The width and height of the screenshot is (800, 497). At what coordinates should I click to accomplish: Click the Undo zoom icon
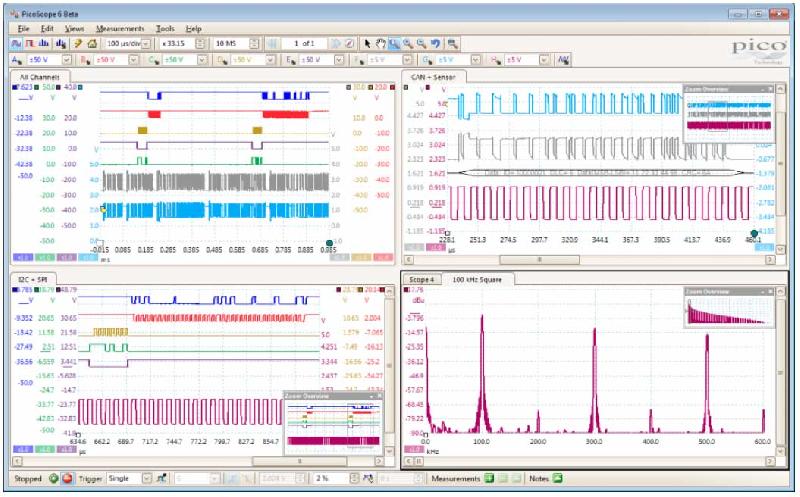click(x=436, y=44)
